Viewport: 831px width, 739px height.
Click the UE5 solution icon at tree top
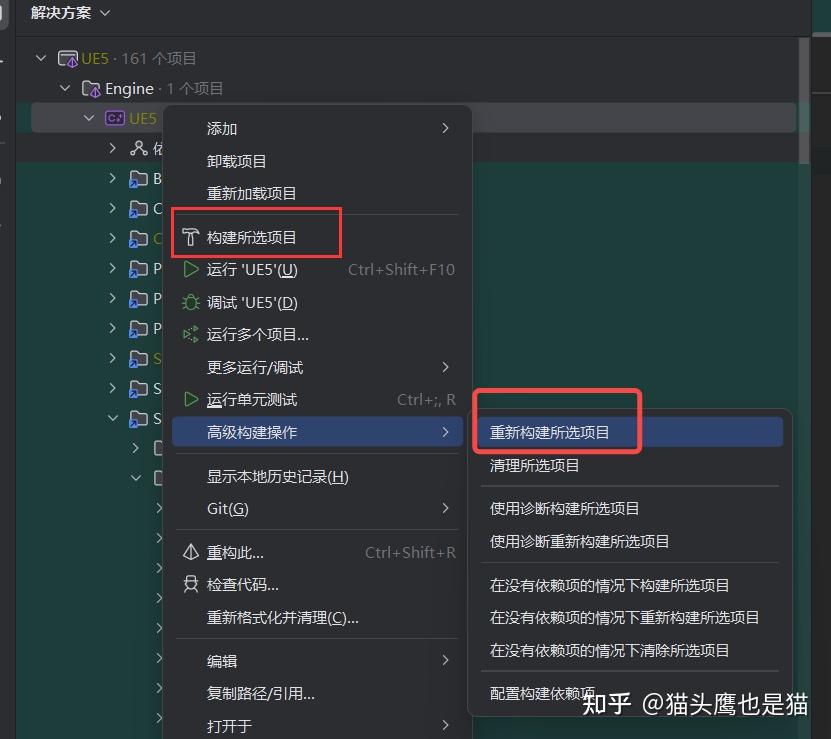pos(67,57)
